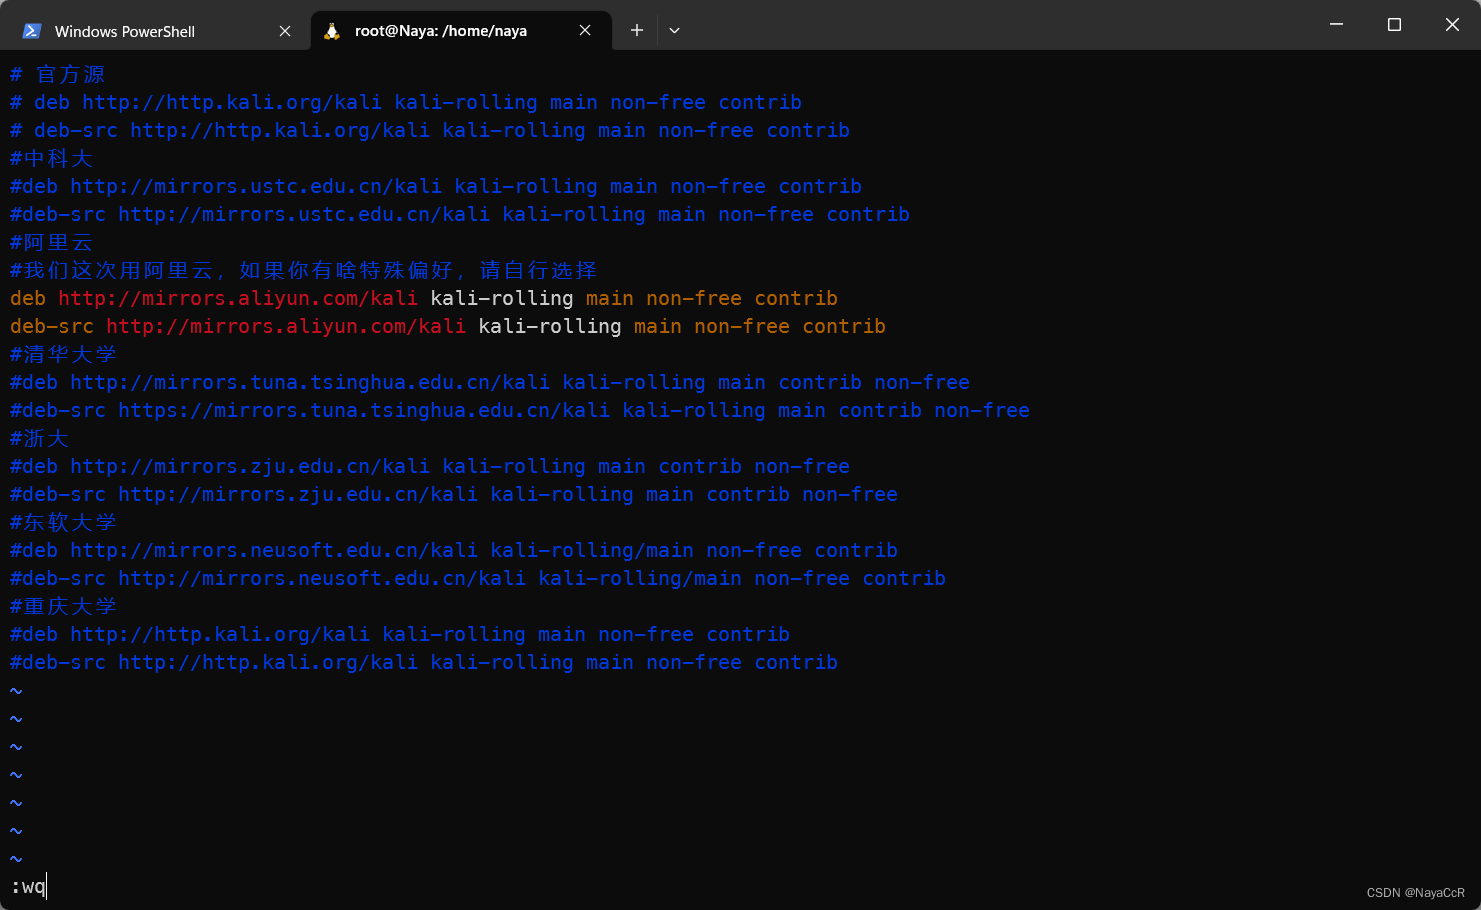Click 'kali-rolling' in the active deb line

point(502,298)
